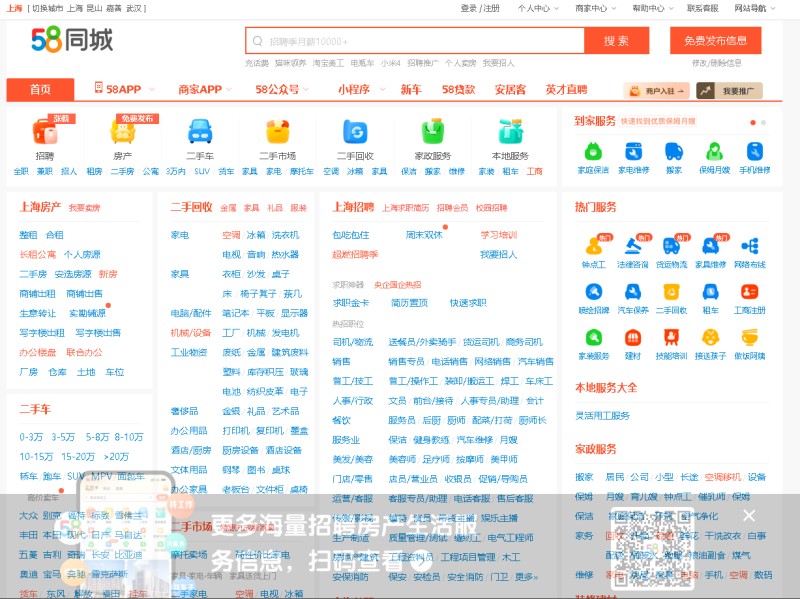Open the 租车 service icon
This screenshot has height=599, width=800.
point(710,292)
